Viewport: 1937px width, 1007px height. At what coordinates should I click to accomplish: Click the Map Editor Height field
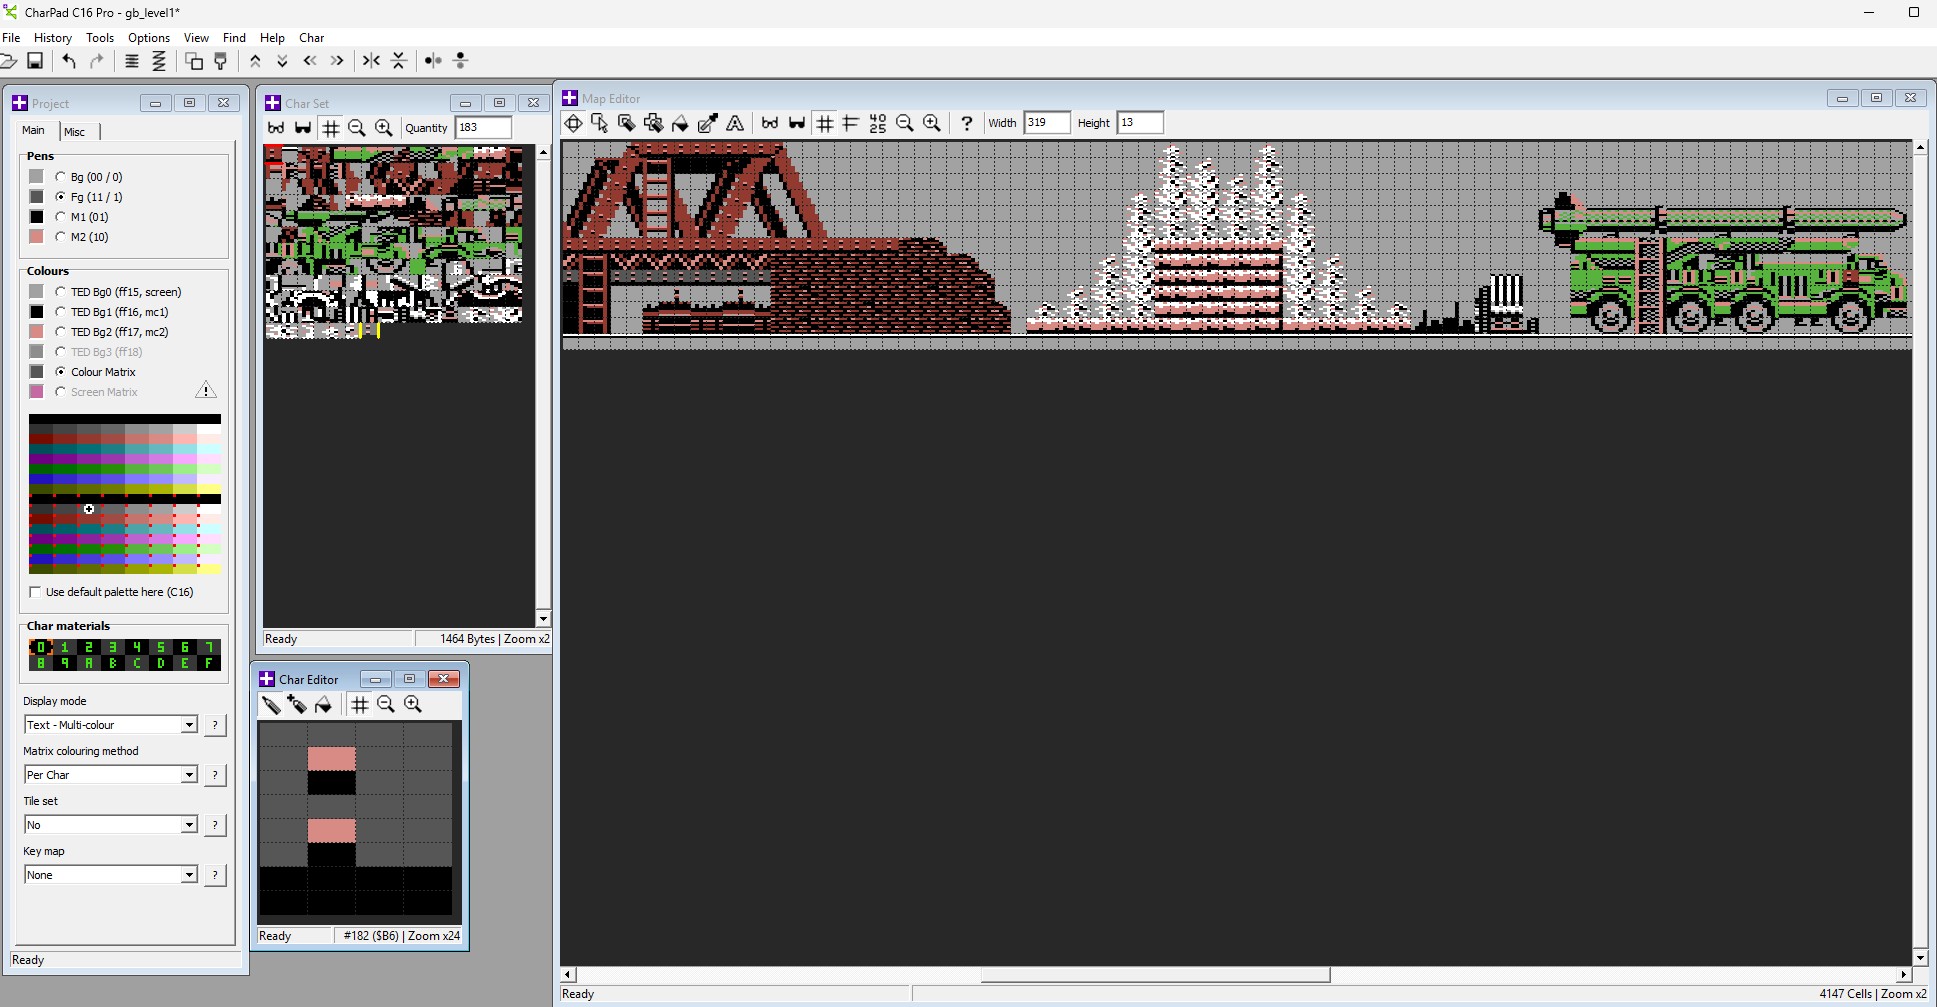(1140, 123)
